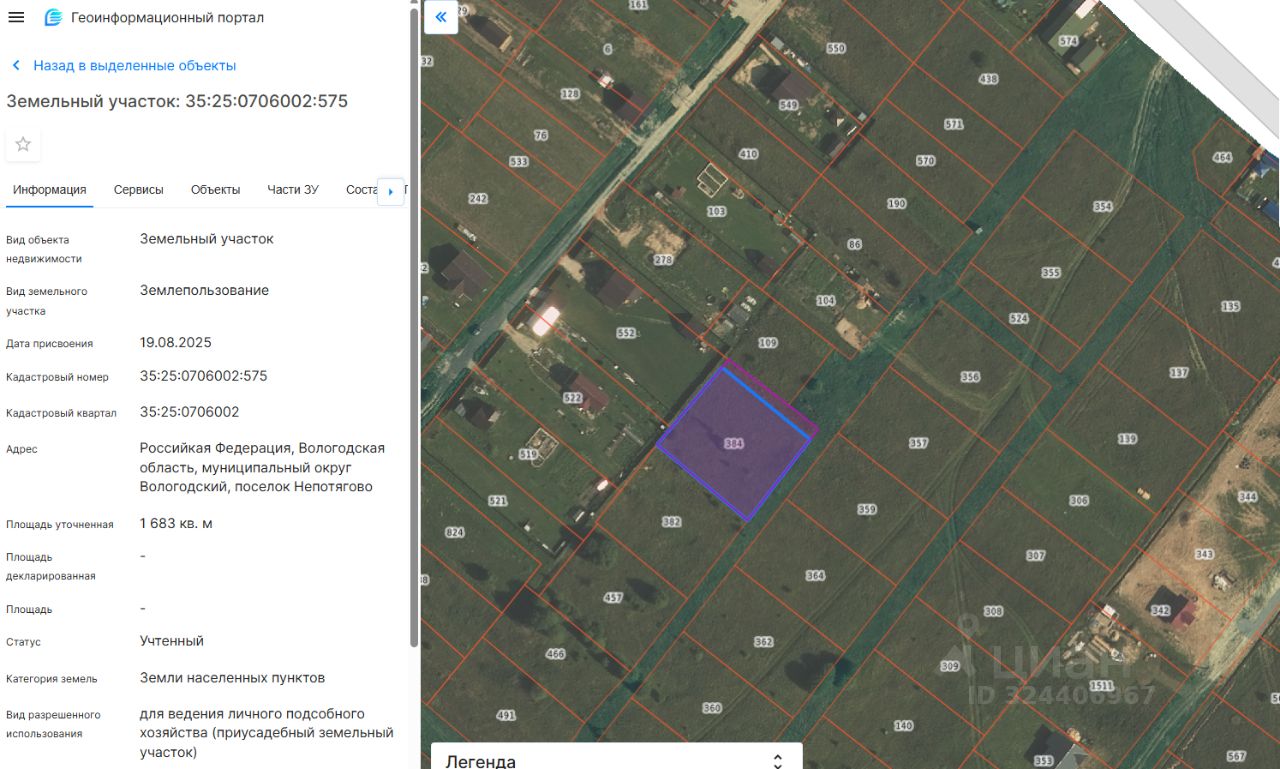Screen dimensions: 1280x769
Task: Click the Категория земель label
Action: (52, 679)
